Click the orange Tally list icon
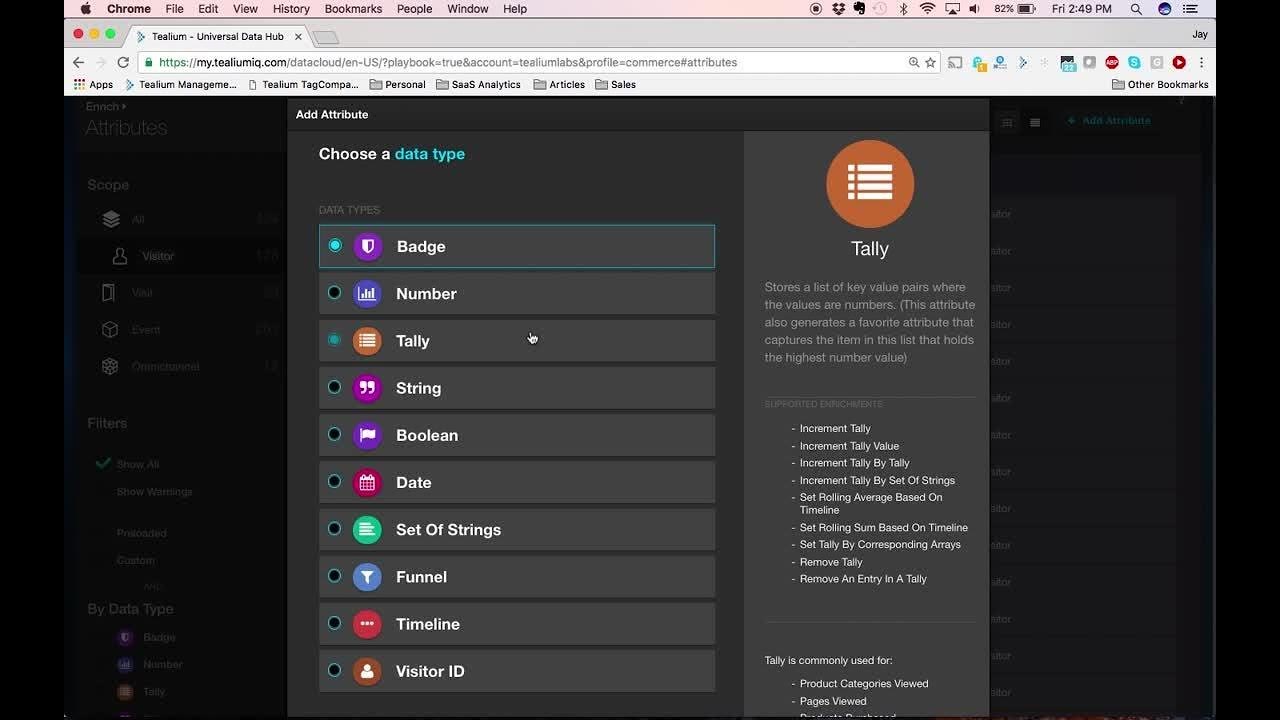 (x=368, y=340)
